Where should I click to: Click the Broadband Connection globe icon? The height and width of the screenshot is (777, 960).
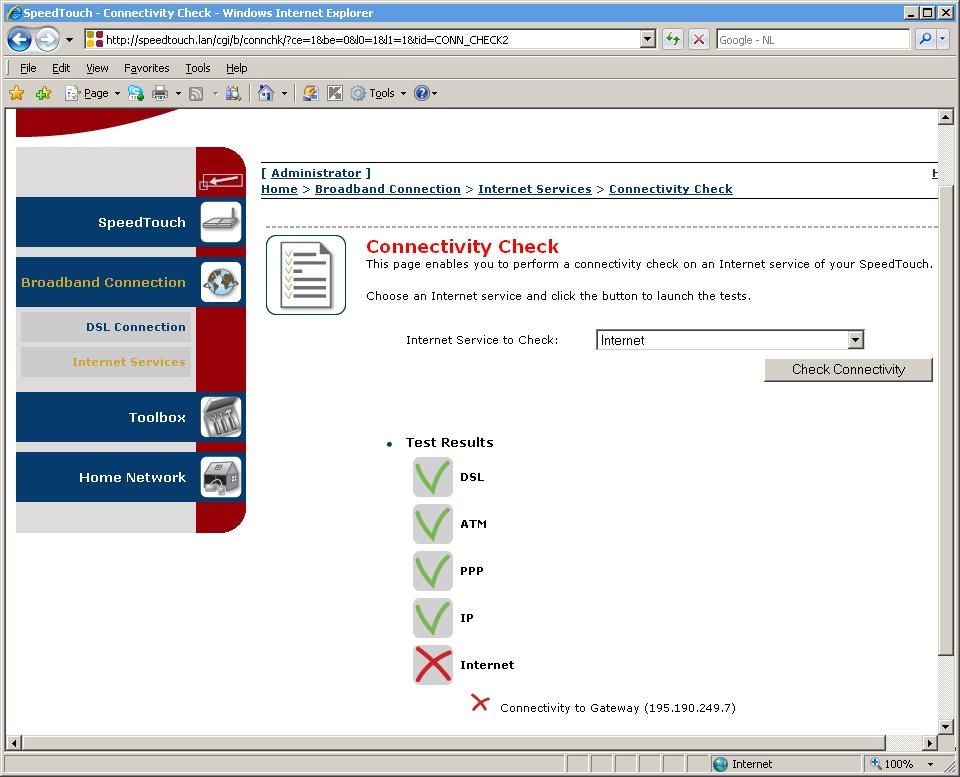coord(220,282)
